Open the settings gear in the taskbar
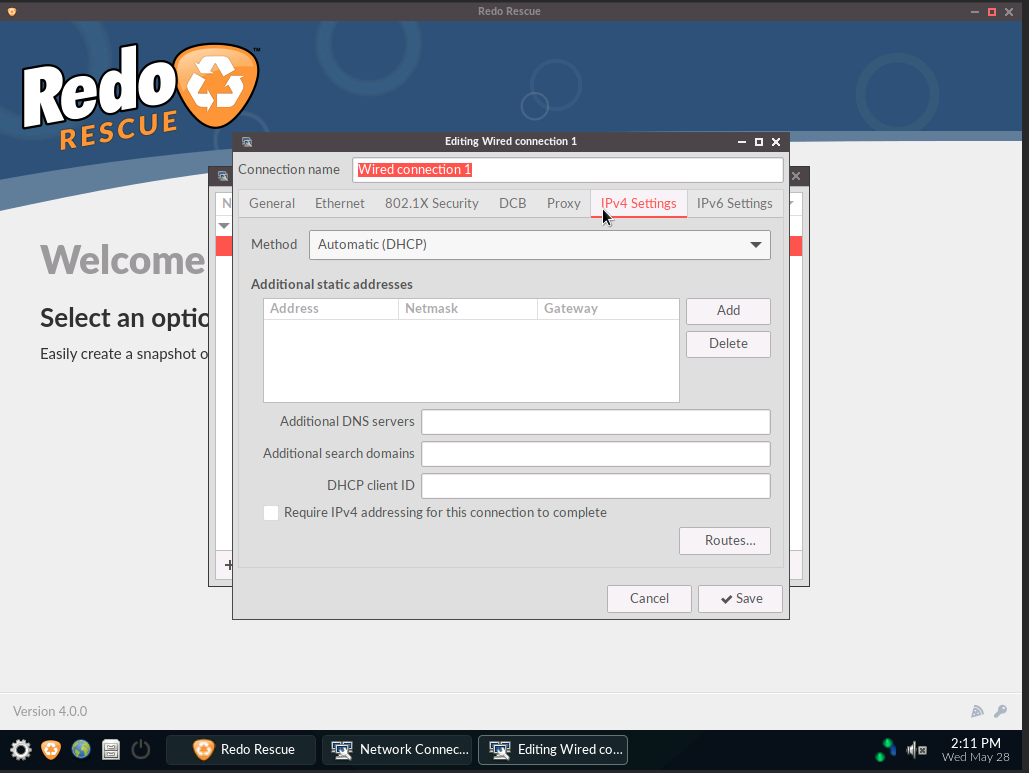Image resolution: width=1029 pixels, height=773 pixels. coord(20,749)
